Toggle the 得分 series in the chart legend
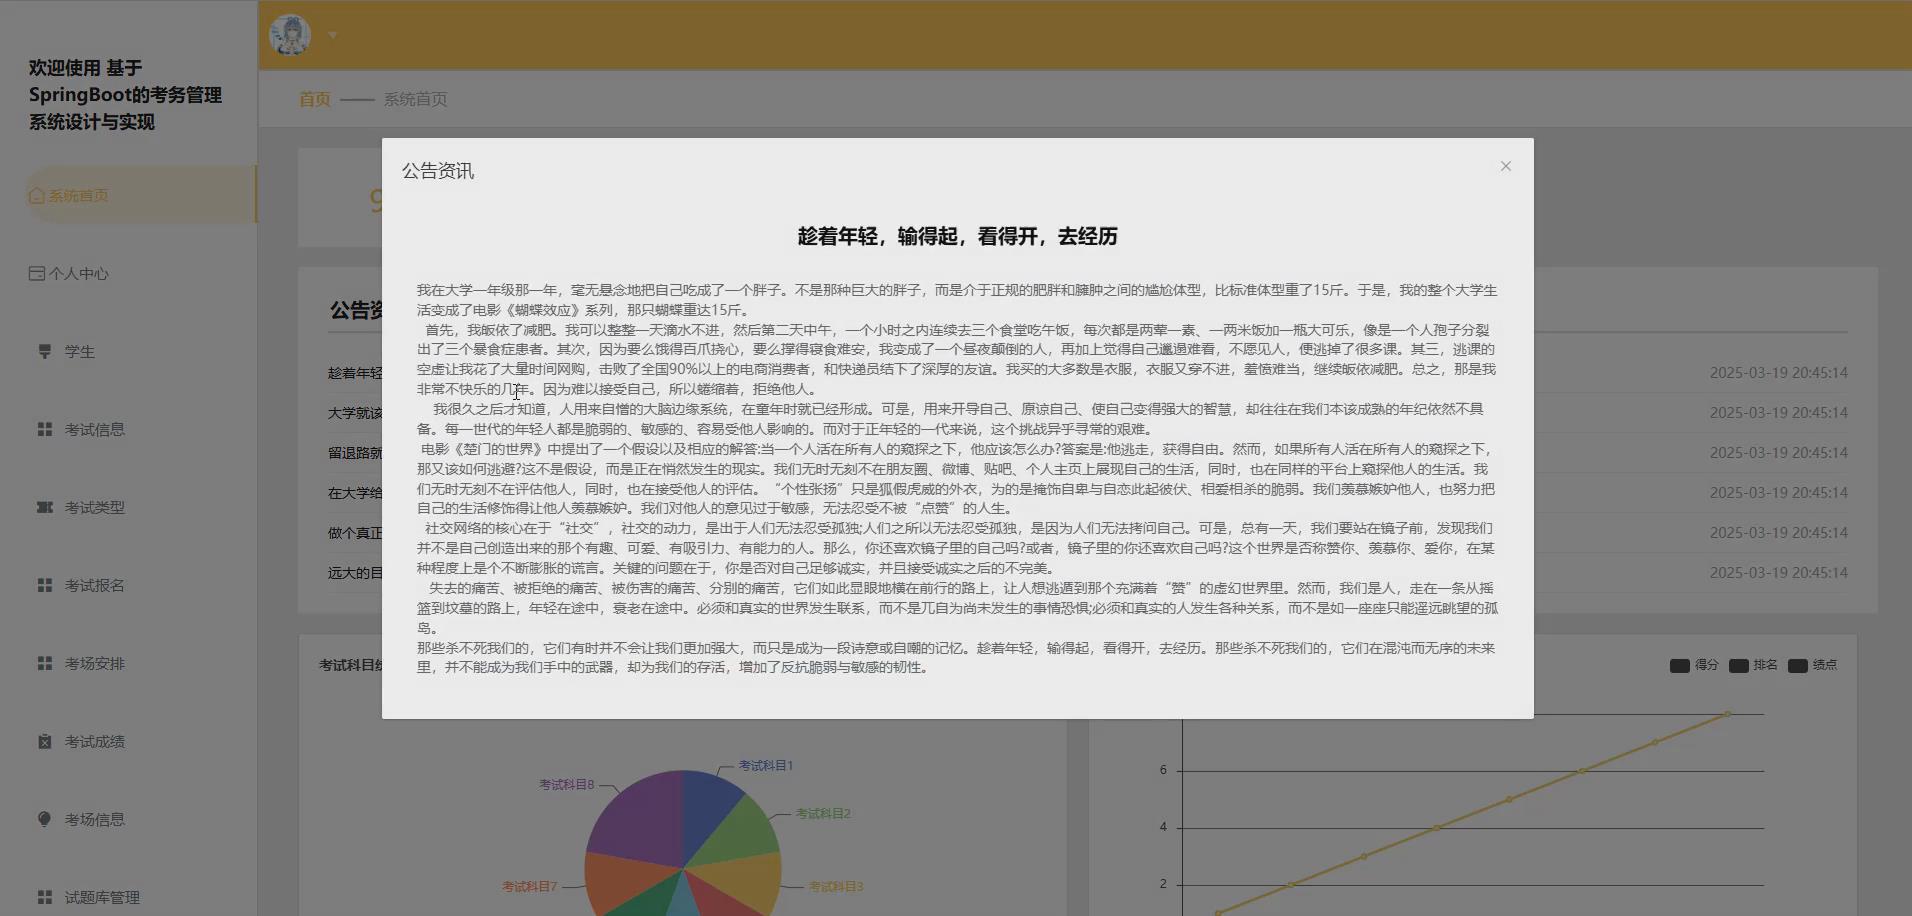Image resolution: width=1912 pixels, height=916 pixels. [x=1680, y=664]
